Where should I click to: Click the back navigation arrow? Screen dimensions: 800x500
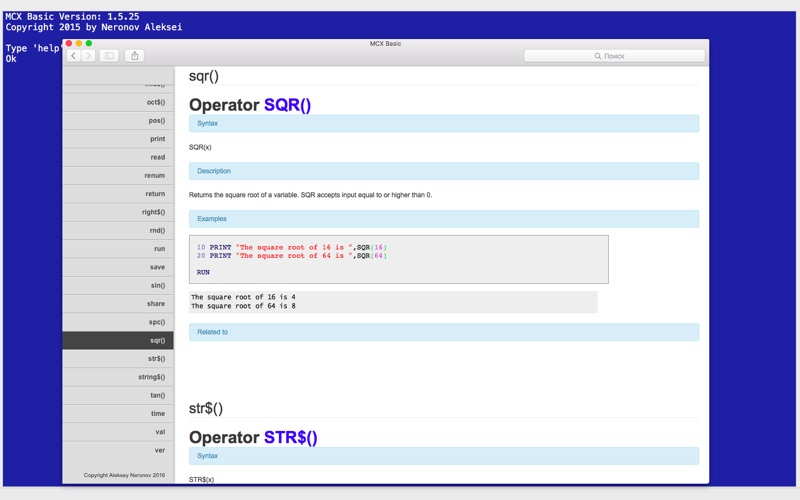(74, 56)
